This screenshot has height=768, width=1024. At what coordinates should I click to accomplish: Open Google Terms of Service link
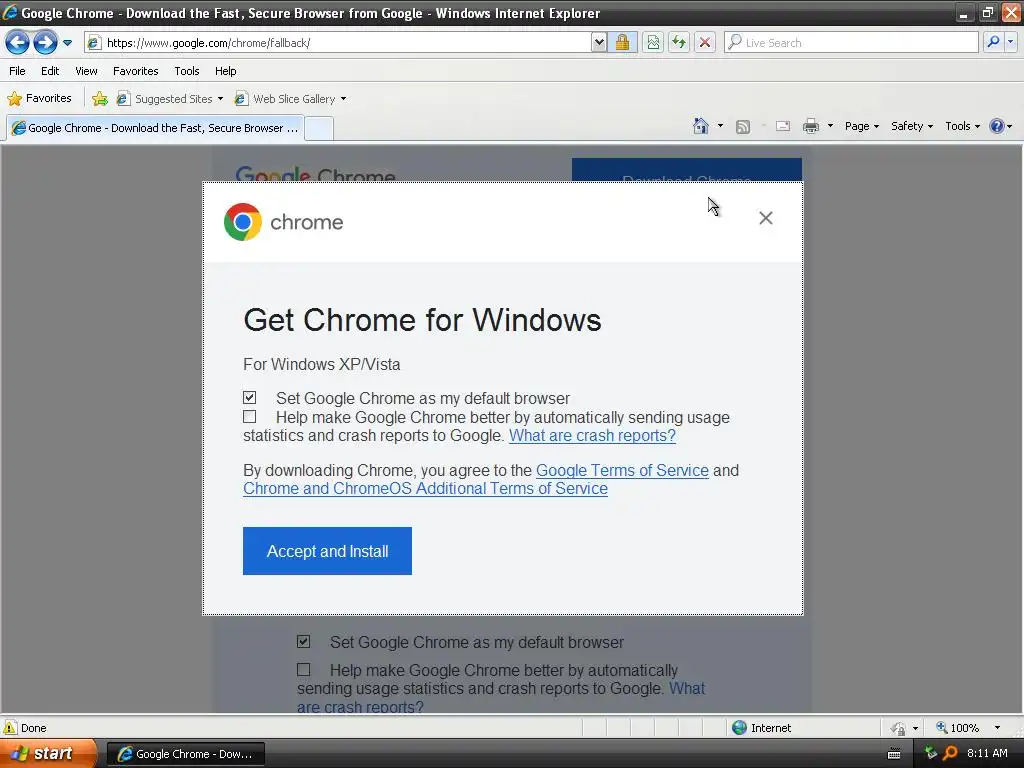622,470
